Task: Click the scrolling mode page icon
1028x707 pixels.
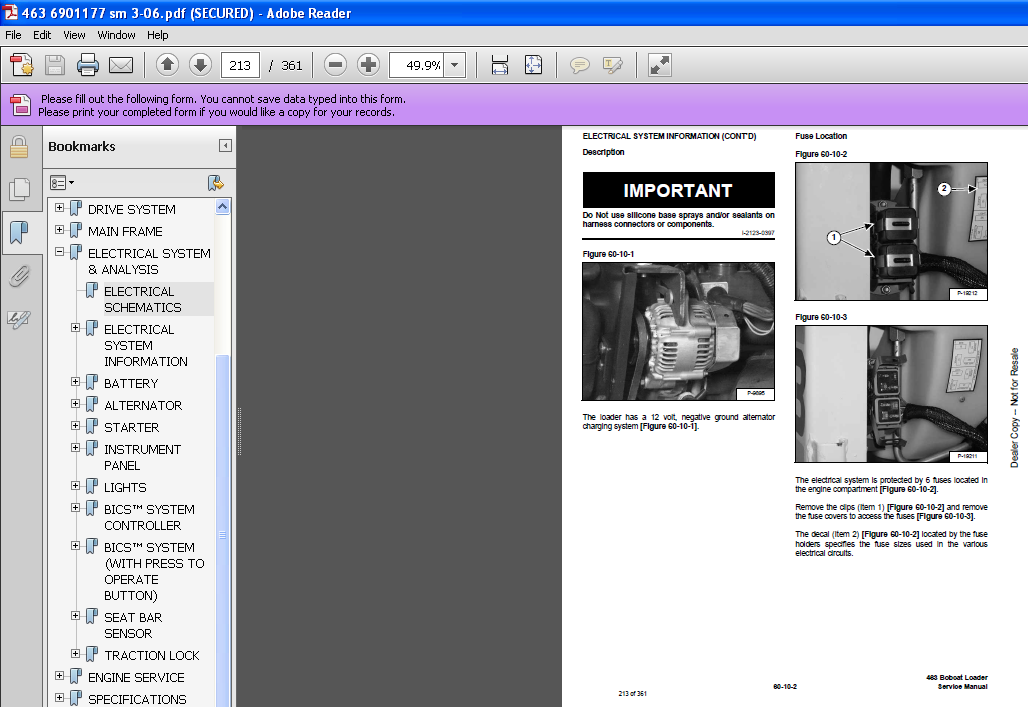Action: (x=500, y=65)
